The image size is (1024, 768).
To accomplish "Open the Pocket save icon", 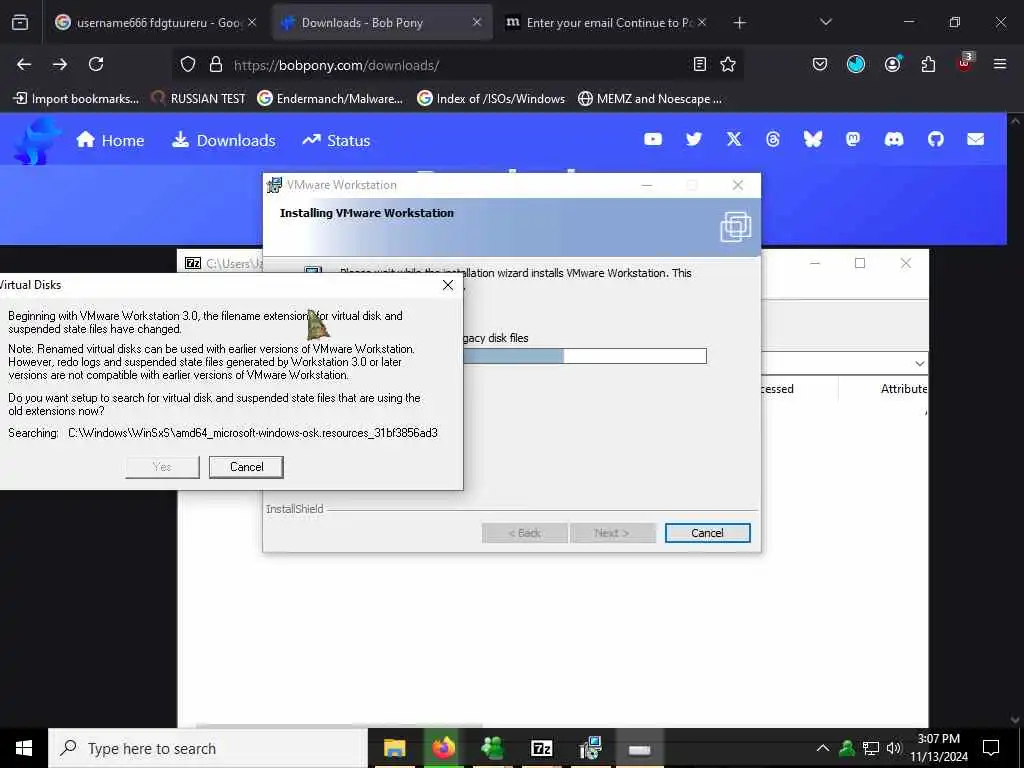I will [820, 64].
